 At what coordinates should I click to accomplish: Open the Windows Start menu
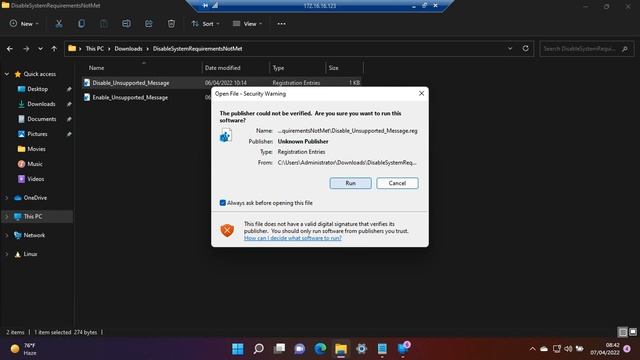pos(238,349)
